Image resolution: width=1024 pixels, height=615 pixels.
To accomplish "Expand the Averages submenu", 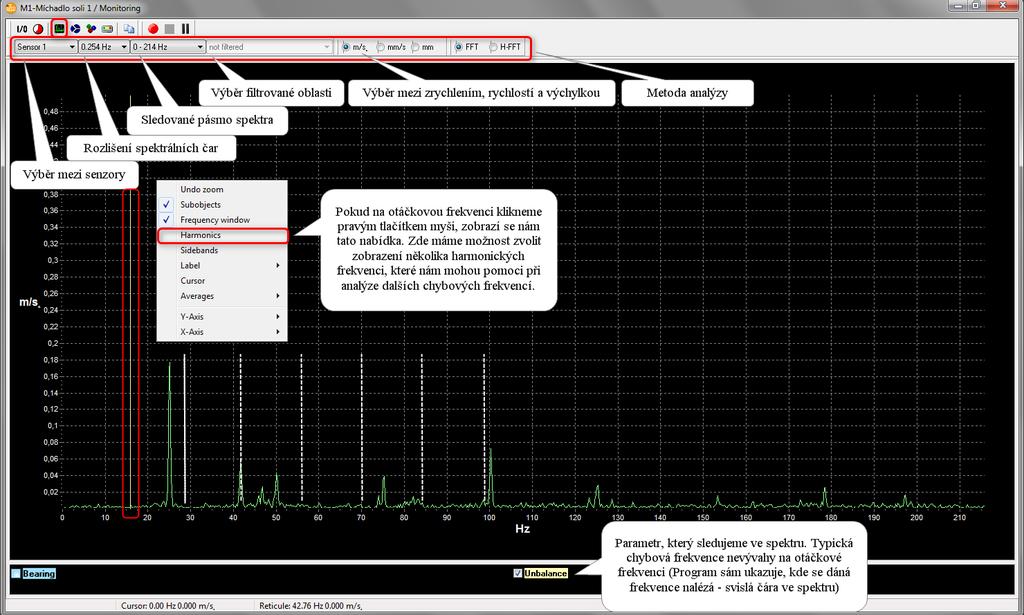I will [x=222, y=296].
